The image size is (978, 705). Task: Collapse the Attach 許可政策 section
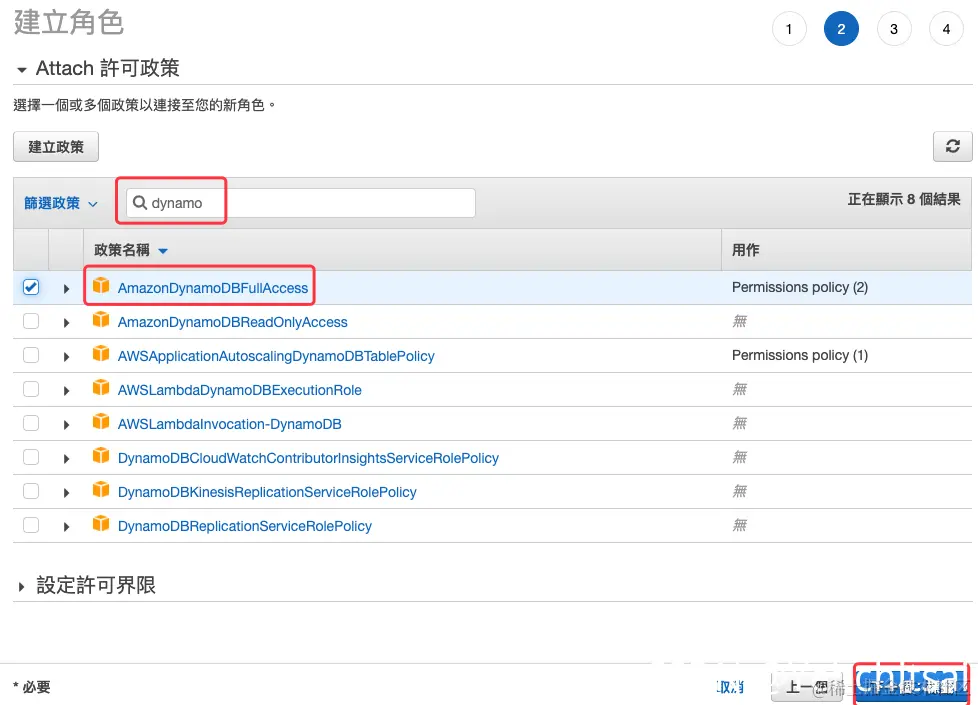click(22, 70)
